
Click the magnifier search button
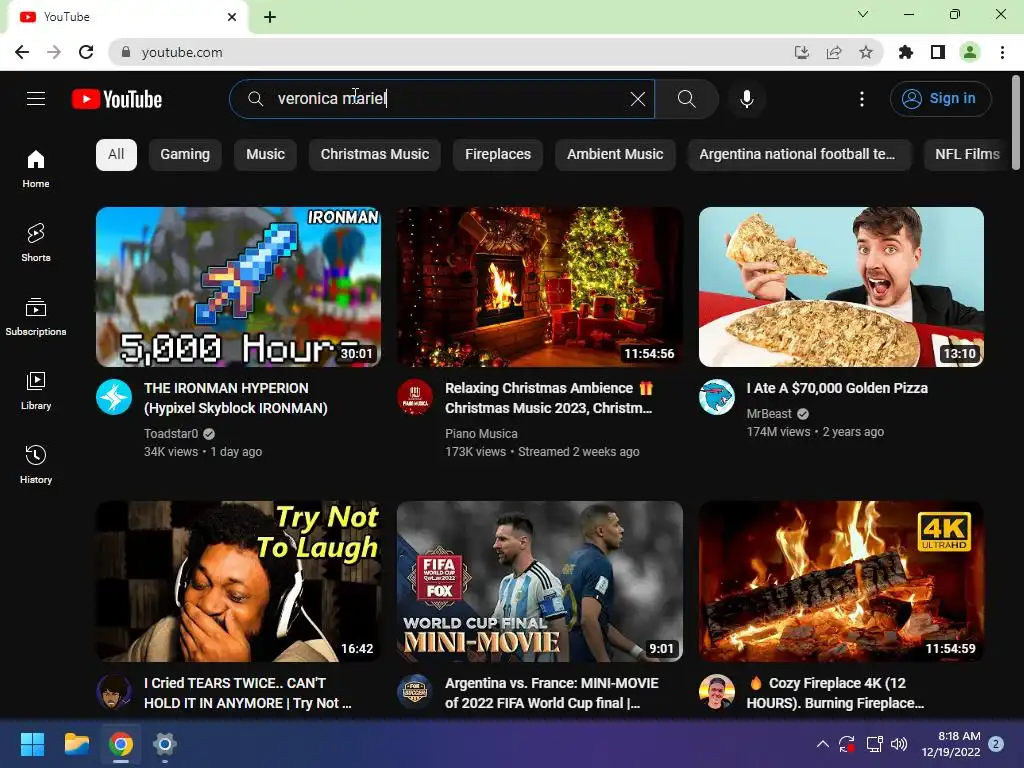pyautogui.click(x=686, y=99)
